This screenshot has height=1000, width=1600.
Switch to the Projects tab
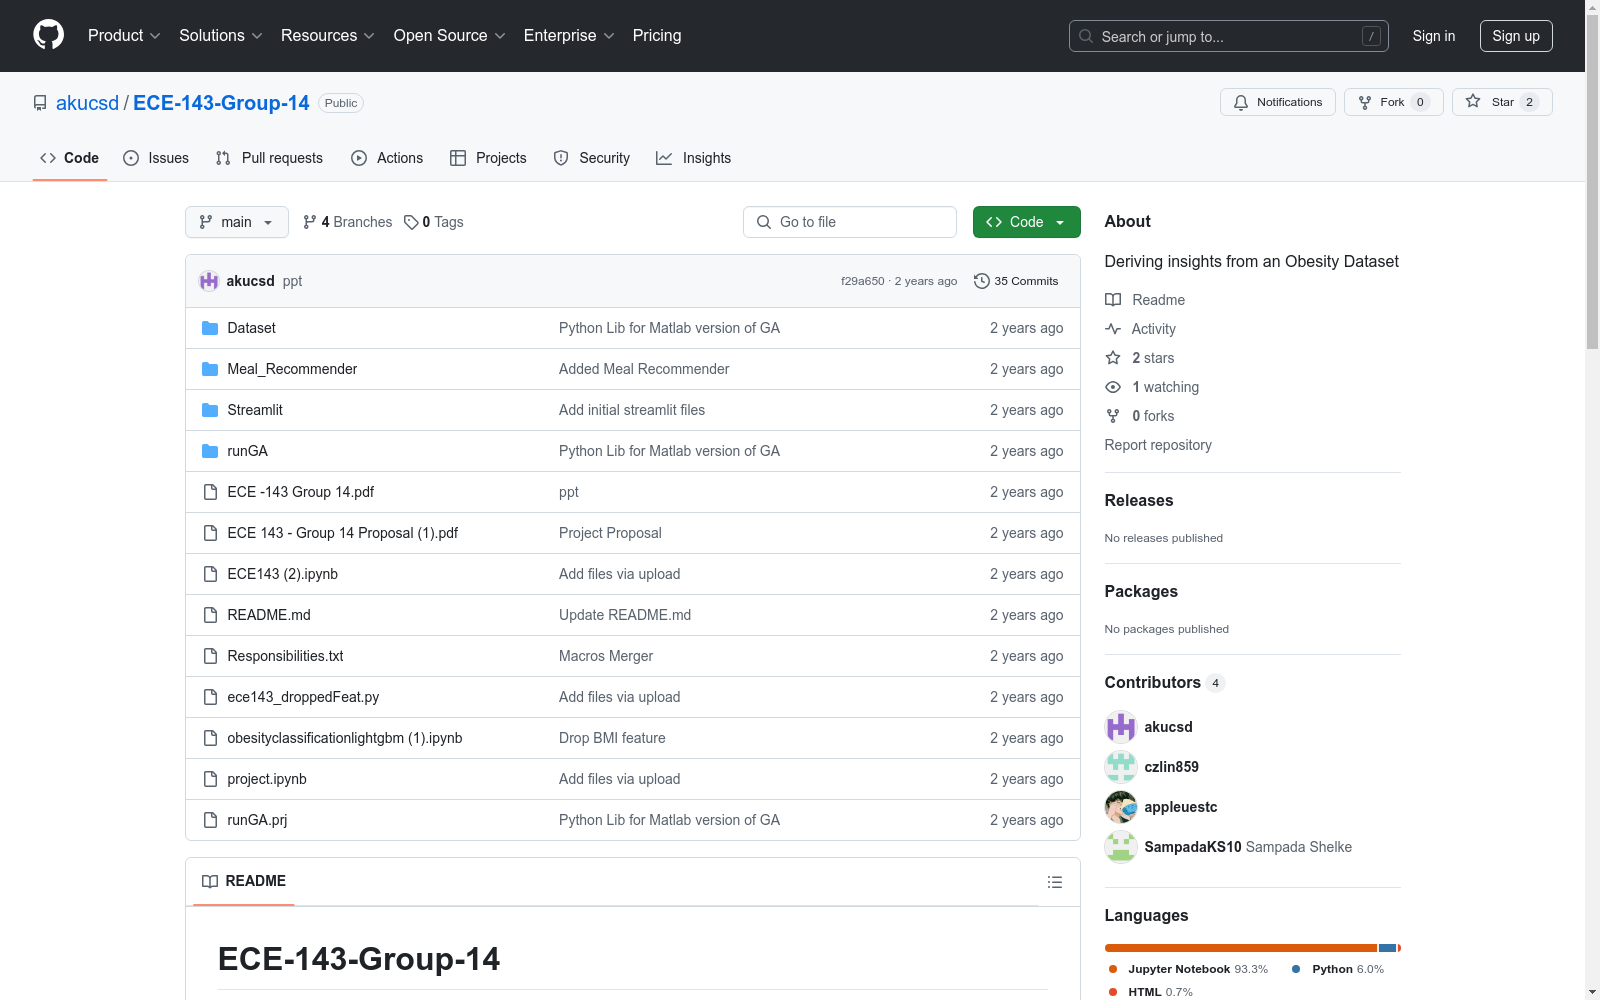[488, 158]
